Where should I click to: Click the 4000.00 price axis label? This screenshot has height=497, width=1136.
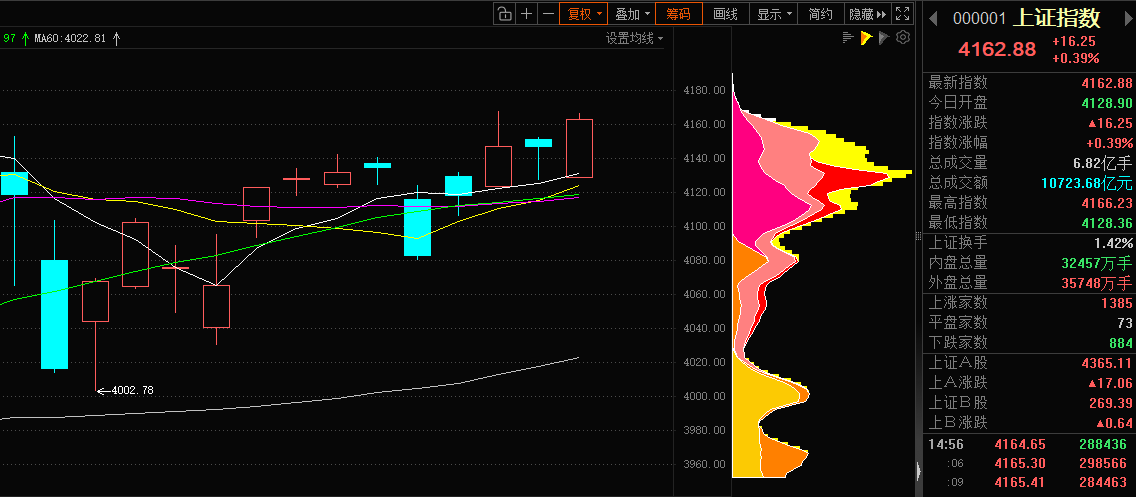(x=704, y=396)
